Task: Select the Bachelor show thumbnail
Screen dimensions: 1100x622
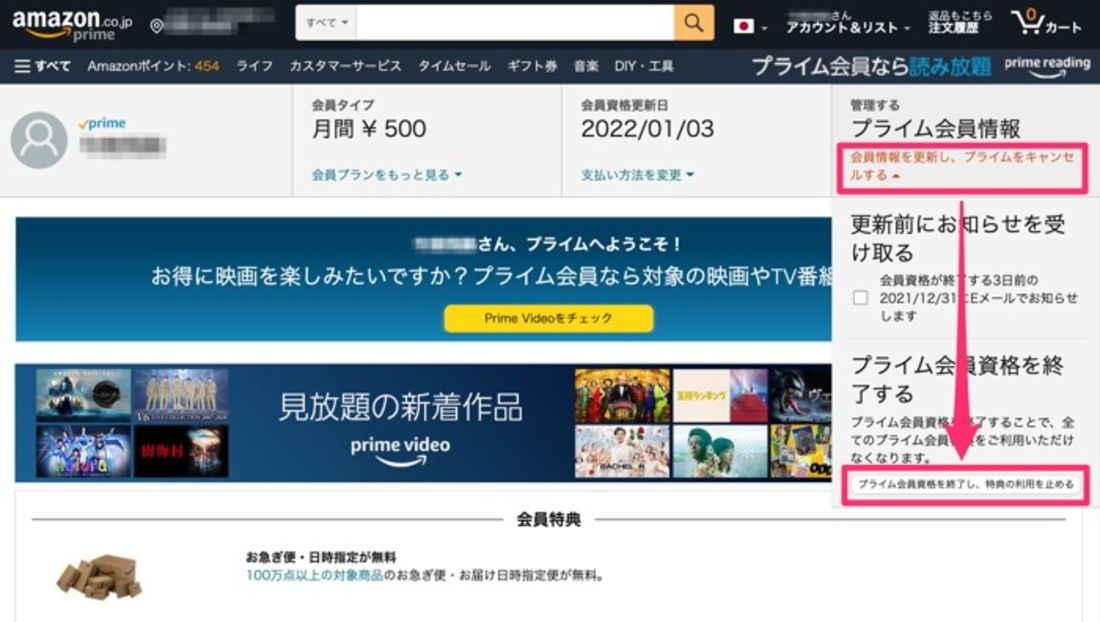Action: tap(622, 452)
